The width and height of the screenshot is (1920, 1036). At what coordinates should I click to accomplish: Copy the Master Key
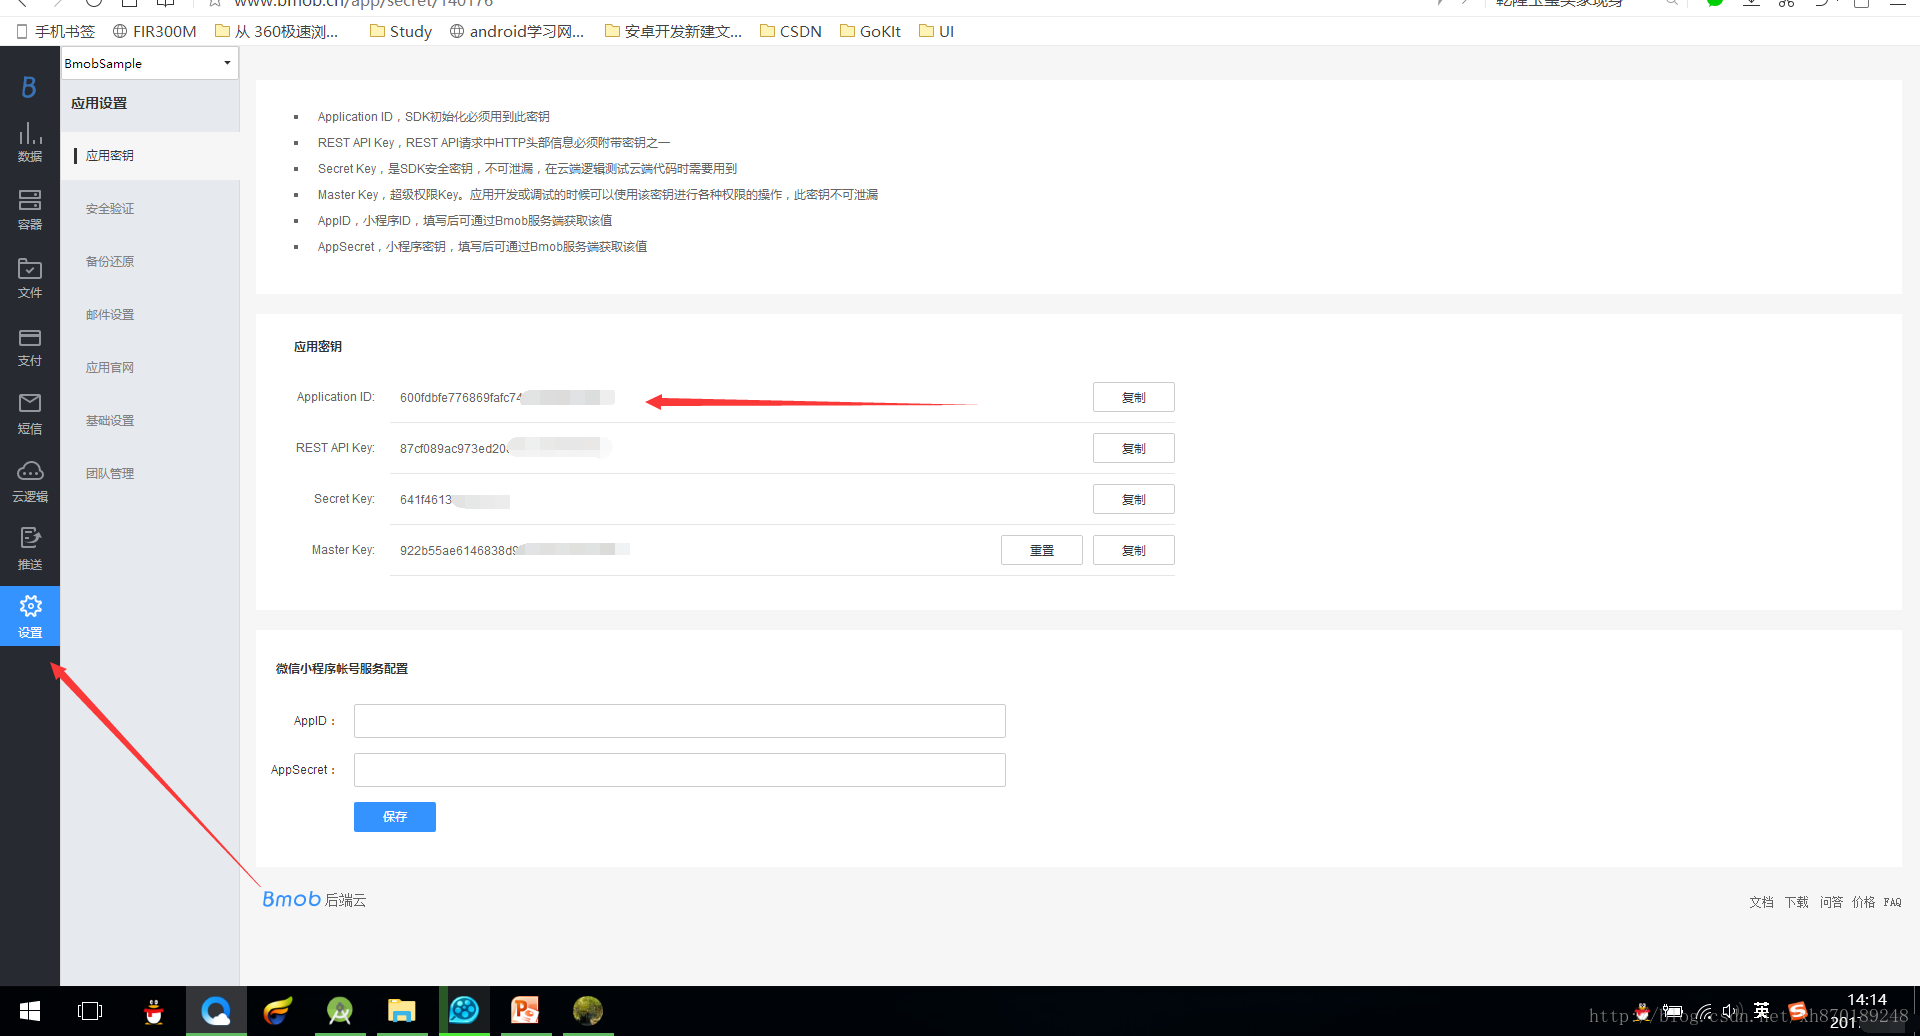pos(1133,550)
